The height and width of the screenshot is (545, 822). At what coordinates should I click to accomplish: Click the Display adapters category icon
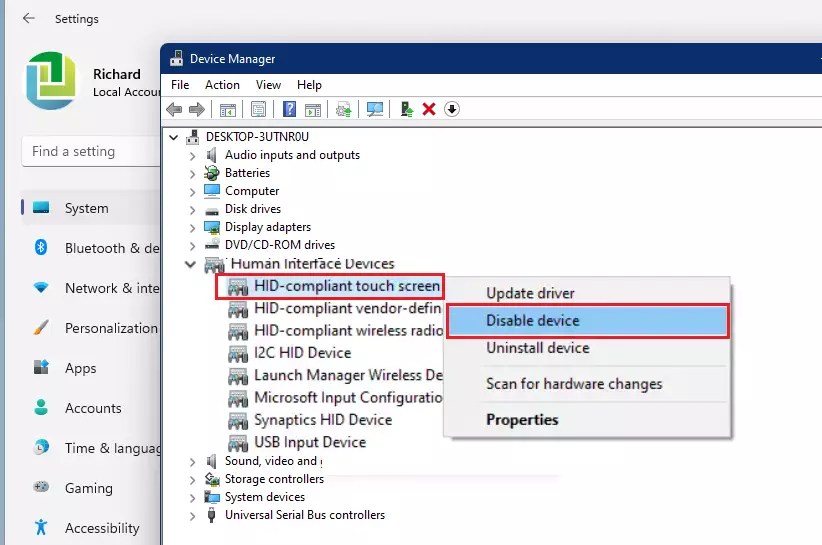pyautogui.click(x=212, y=227)
